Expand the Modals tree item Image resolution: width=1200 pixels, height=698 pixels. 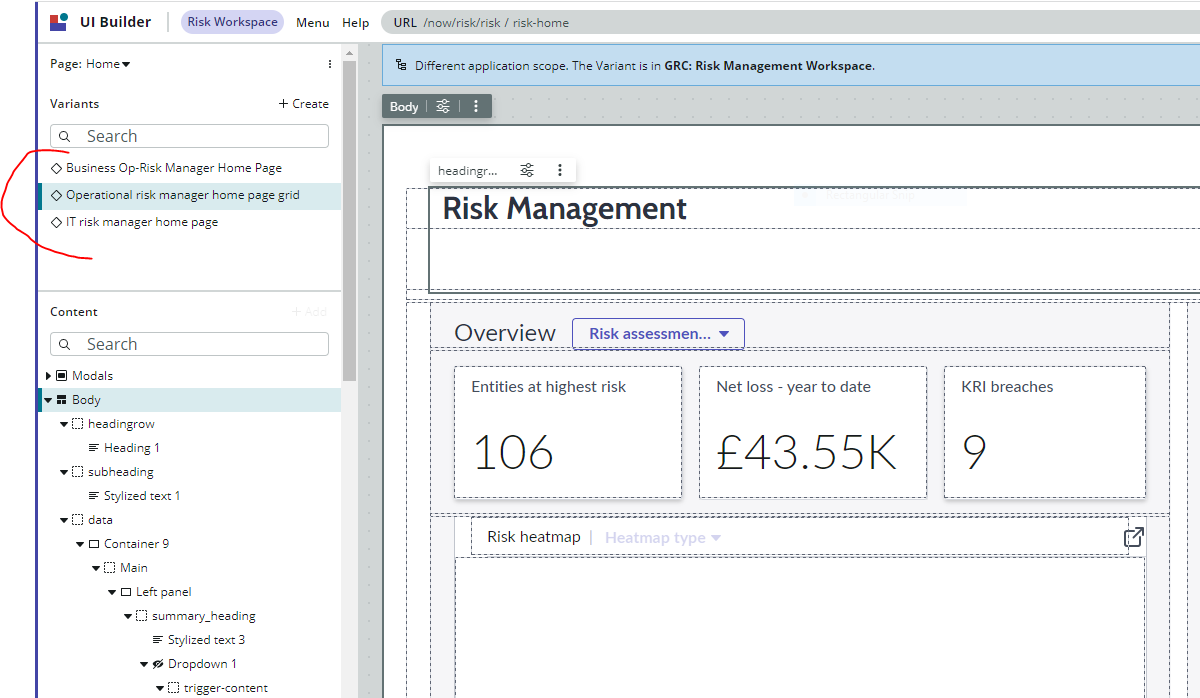point(48,375)
